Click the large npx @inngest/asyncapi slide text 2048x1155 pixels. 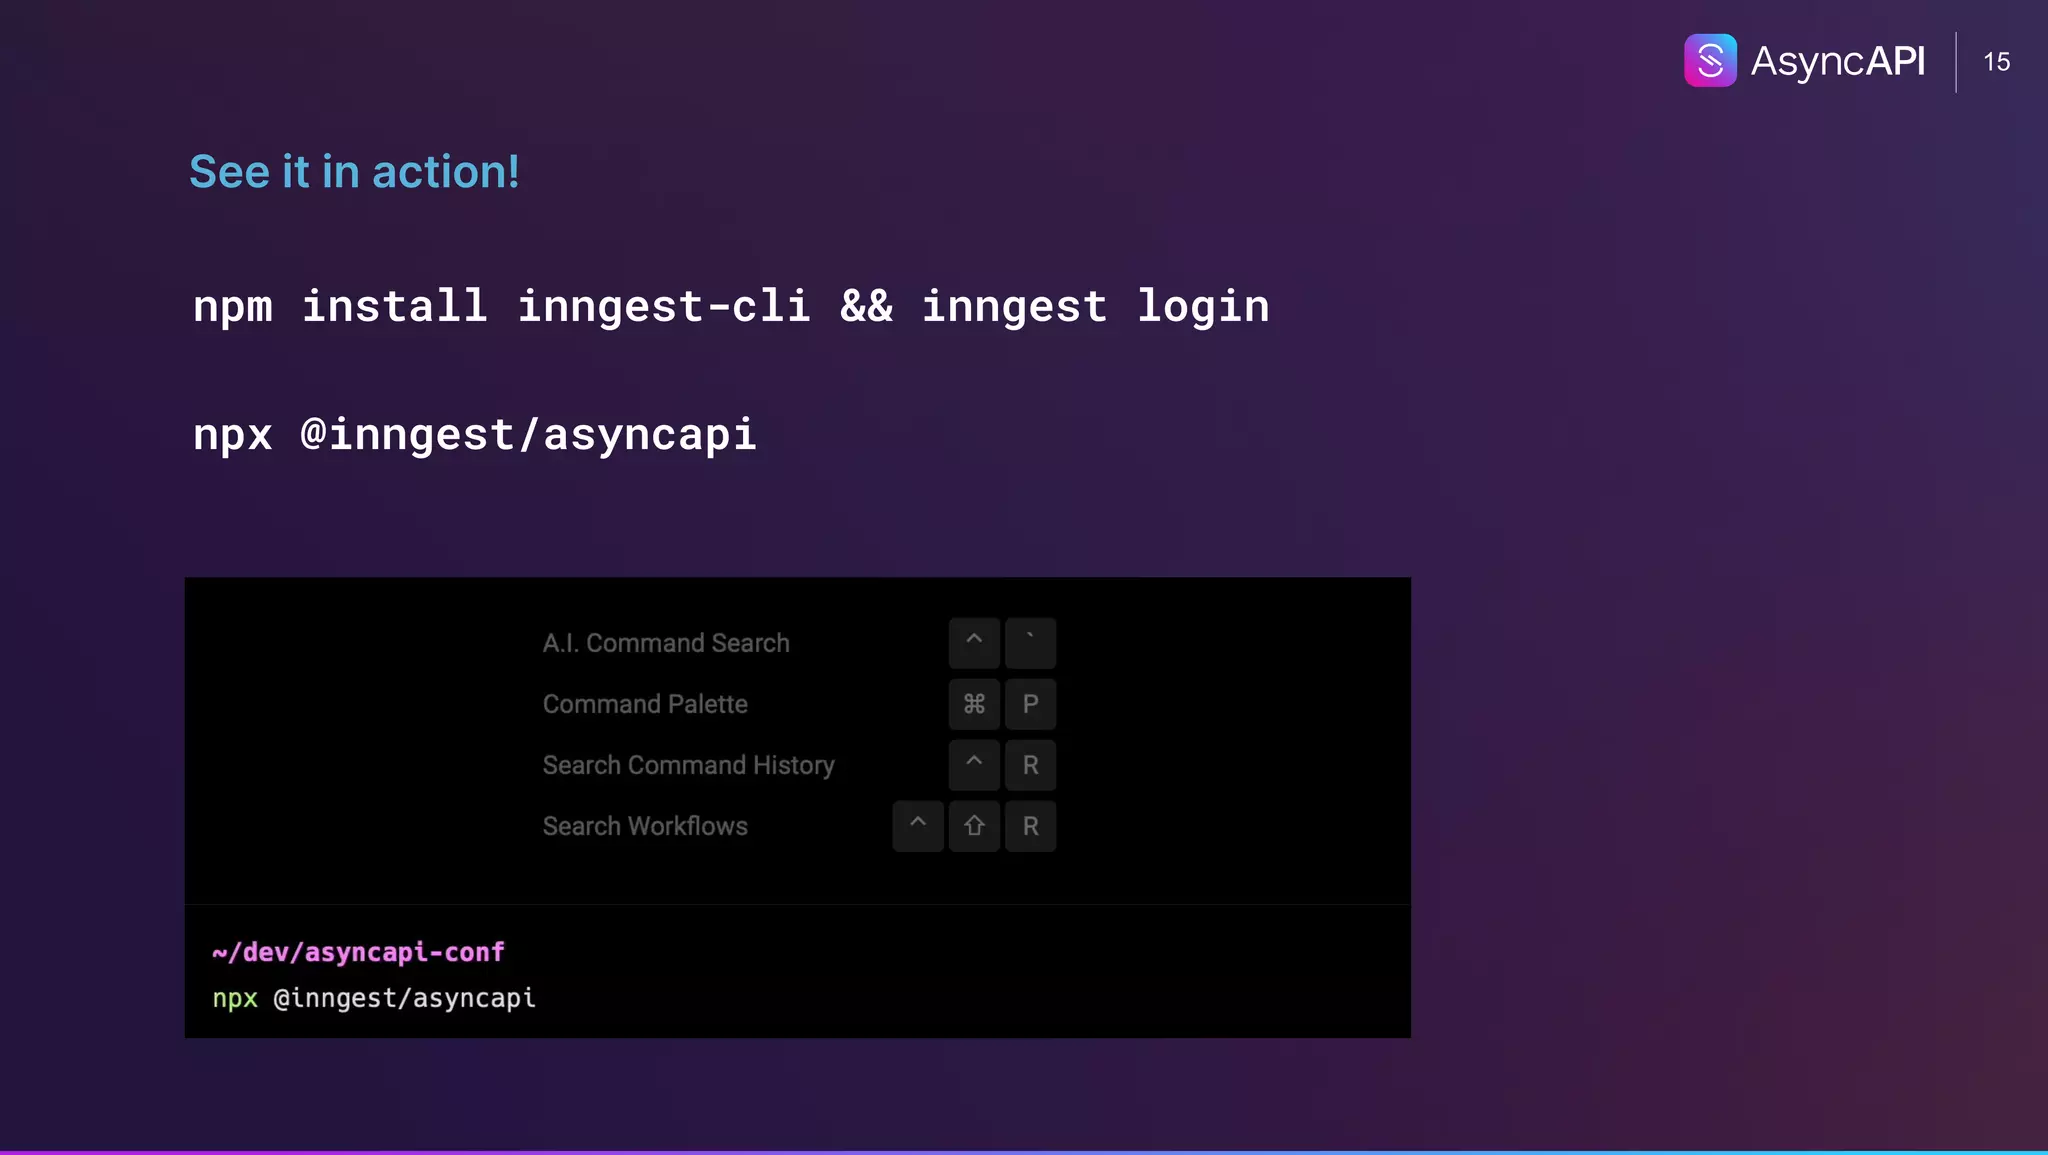coord(475,435)
